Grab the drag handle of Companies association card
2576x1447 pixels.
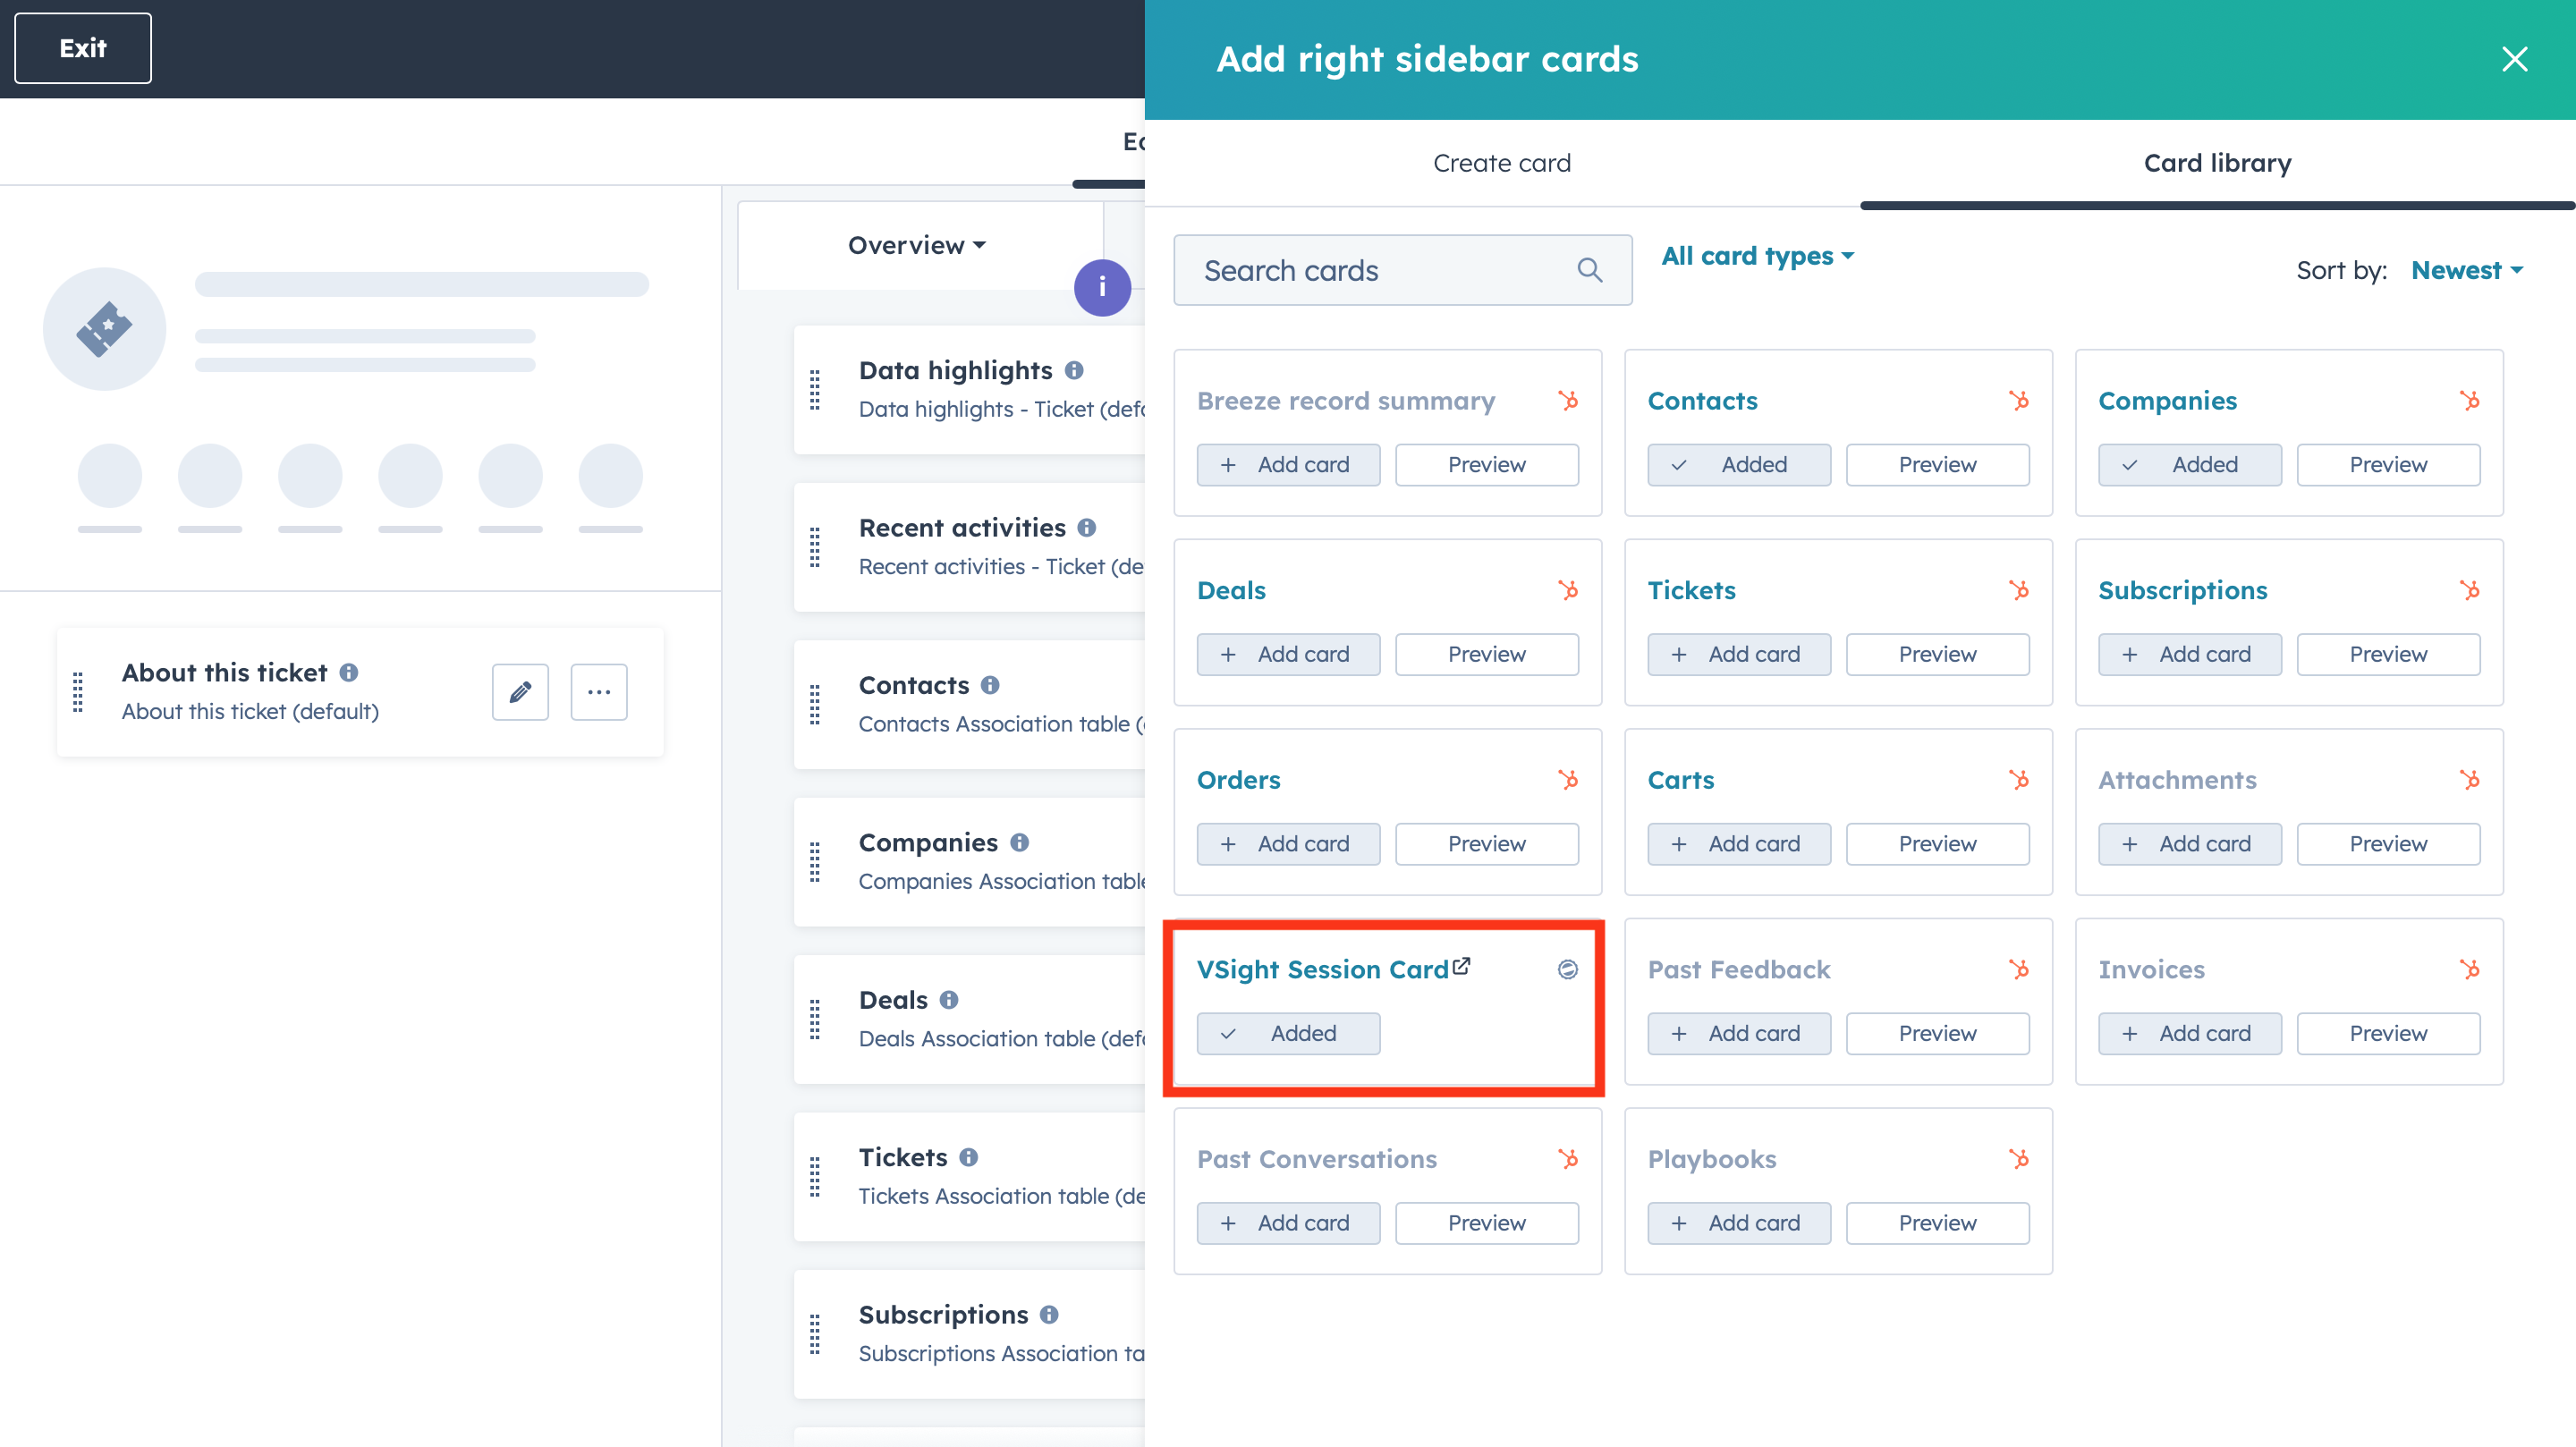[x=815, y=862]
